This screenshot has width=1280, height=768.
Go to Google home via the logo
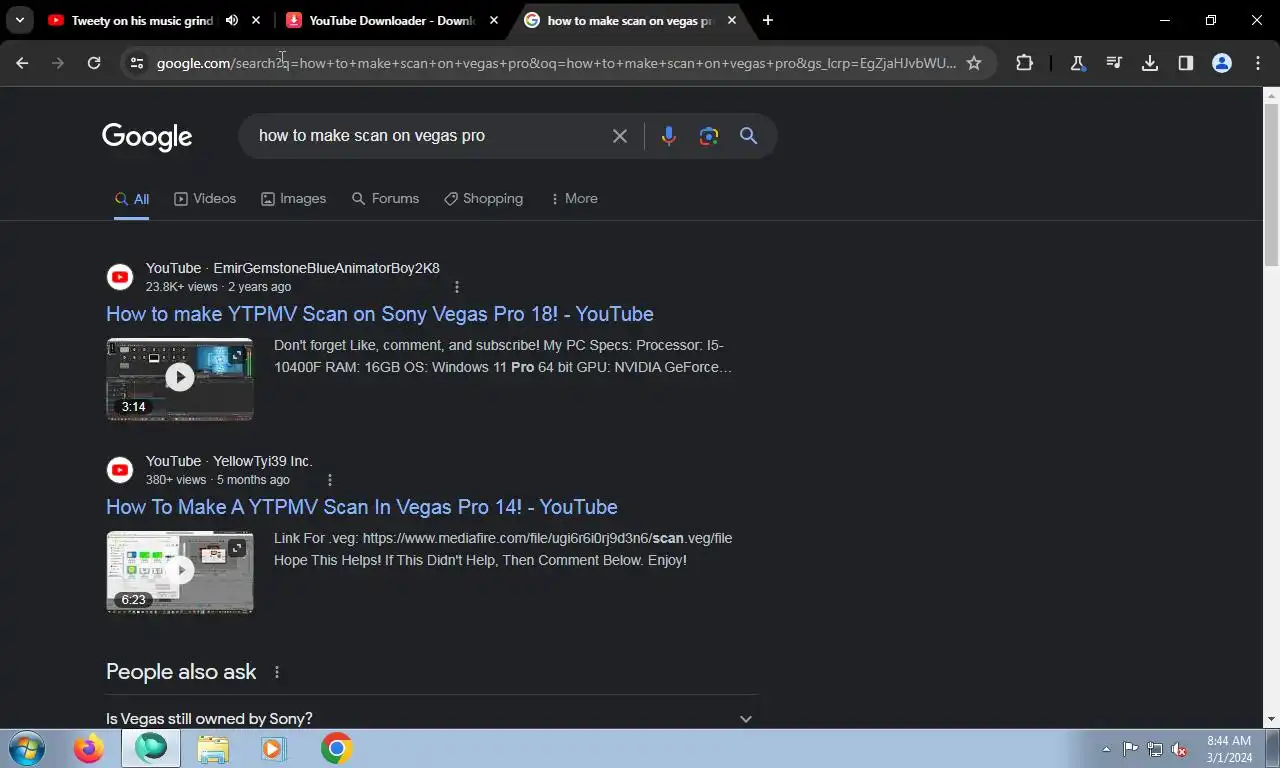click(147, 137)
